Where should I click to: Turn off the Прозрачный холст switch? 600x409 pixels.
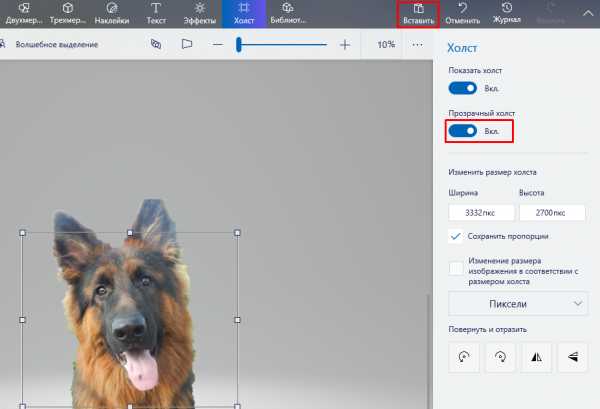[463, 131]
